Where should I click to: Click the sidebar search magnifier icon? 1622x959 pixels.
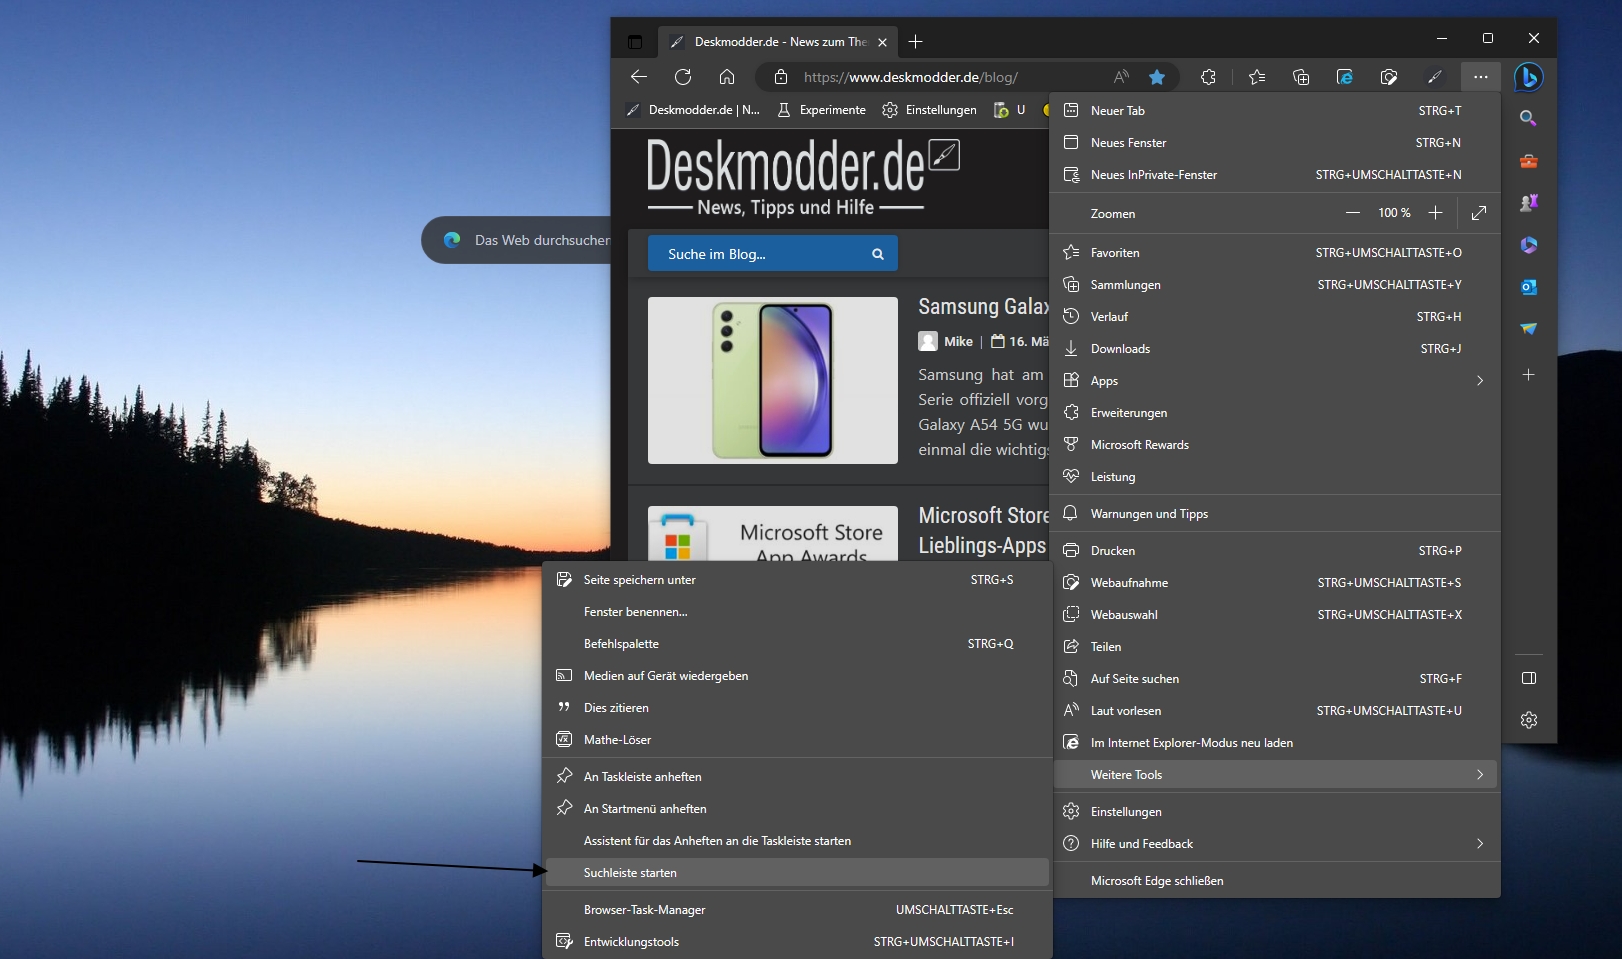coord(1528,118)
